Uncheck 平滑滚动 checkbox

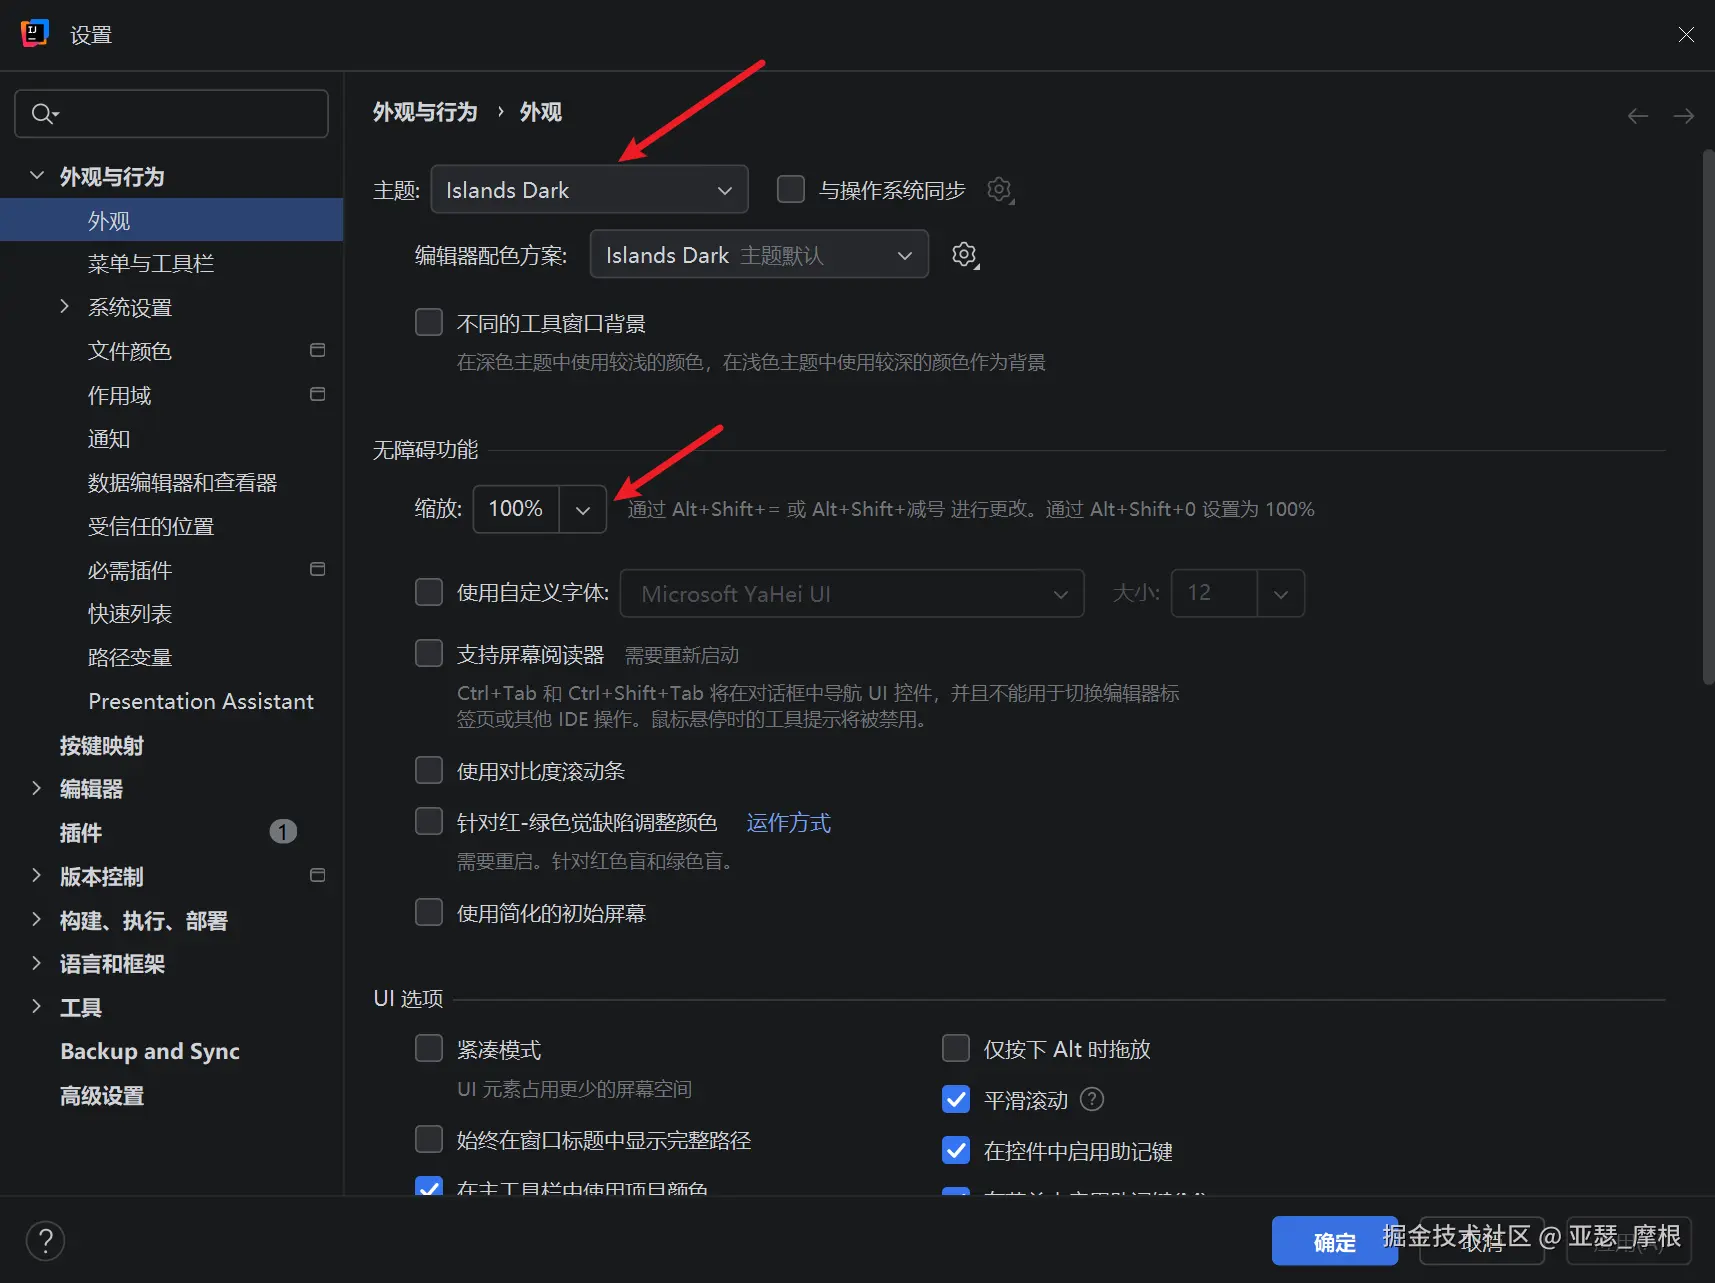(956, 1099)
